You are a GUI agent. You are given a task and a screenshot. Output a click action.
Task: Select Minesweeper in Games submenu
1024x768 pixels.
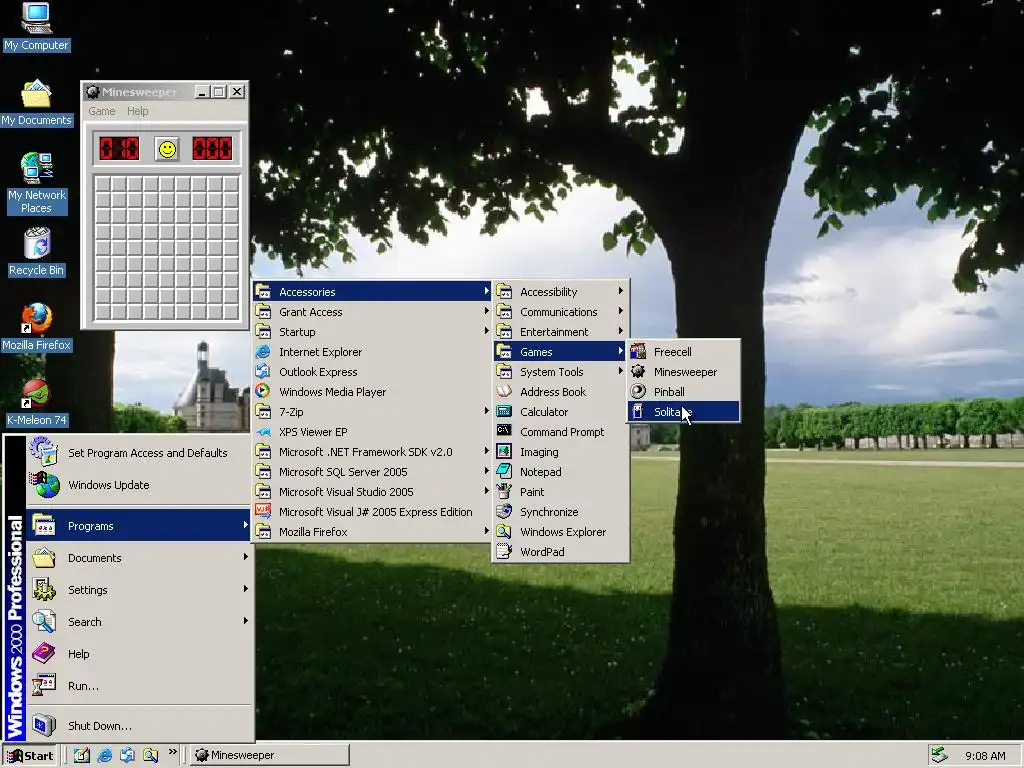pyautogui.click(x=683, y=372)
